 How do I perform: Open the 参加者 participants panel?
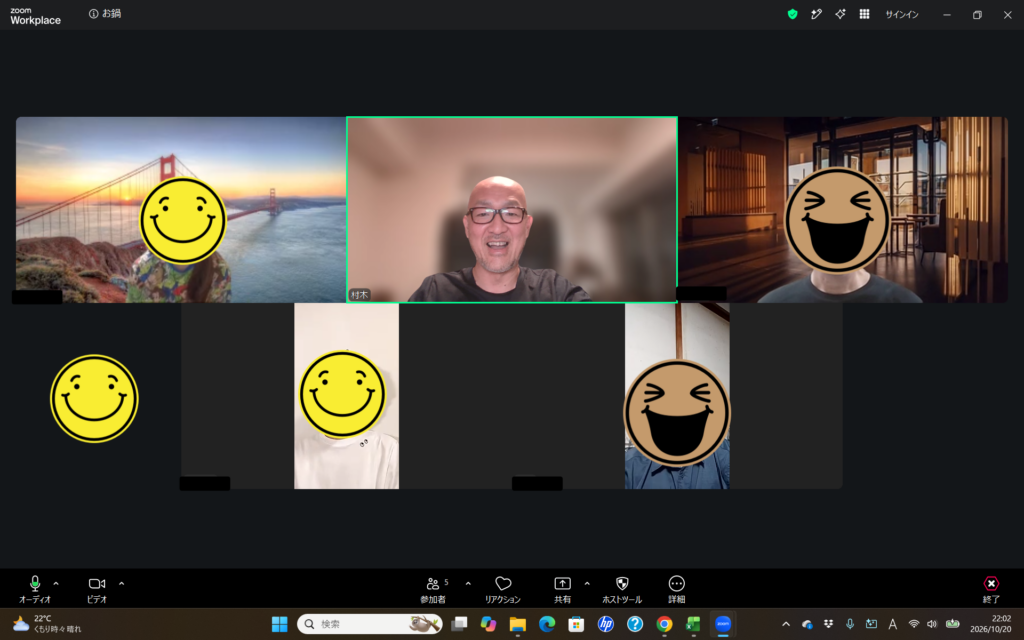(434, 588)
